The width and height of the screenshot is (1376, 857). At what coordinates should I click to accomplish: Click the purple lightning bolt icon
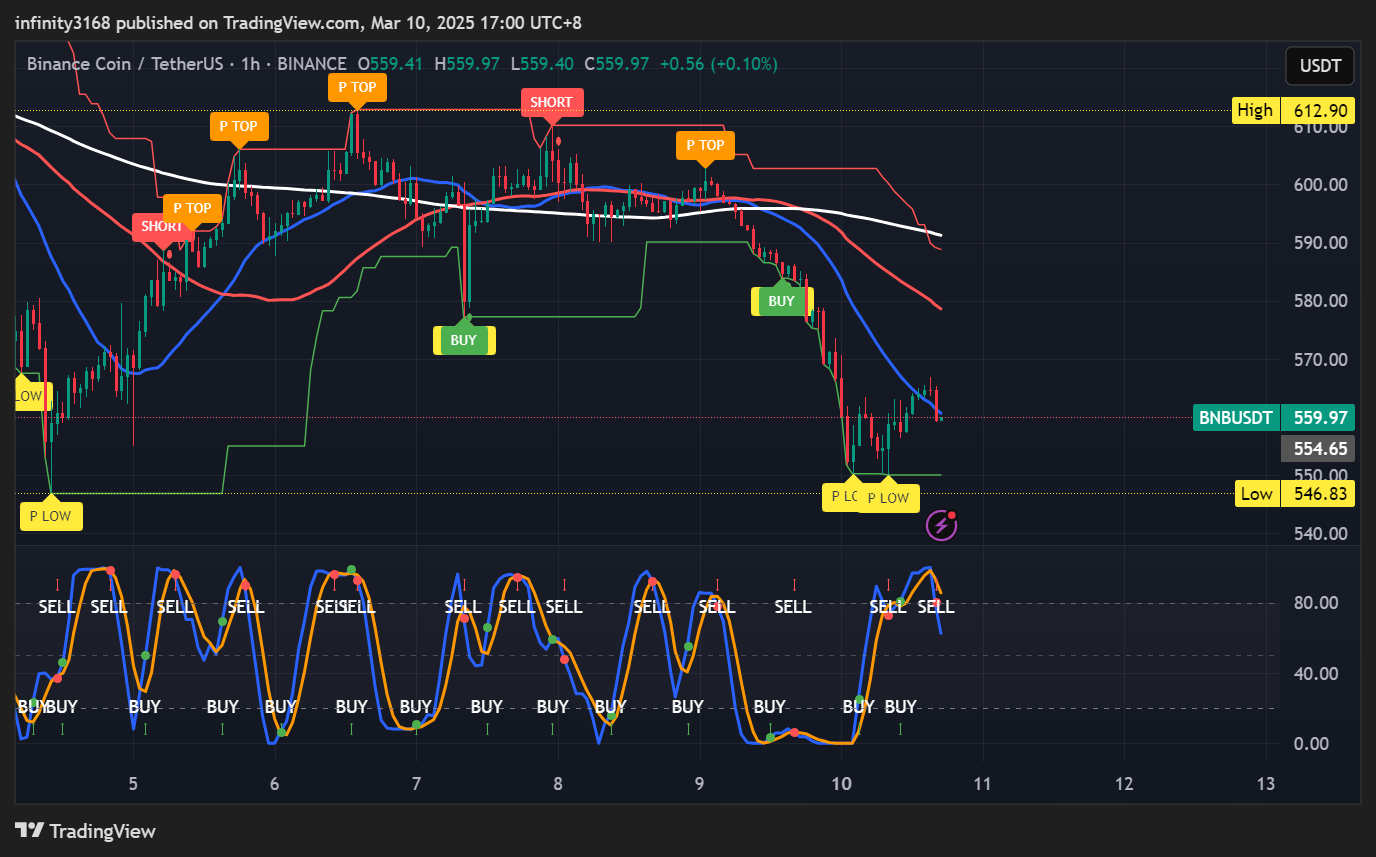point(941,524)
